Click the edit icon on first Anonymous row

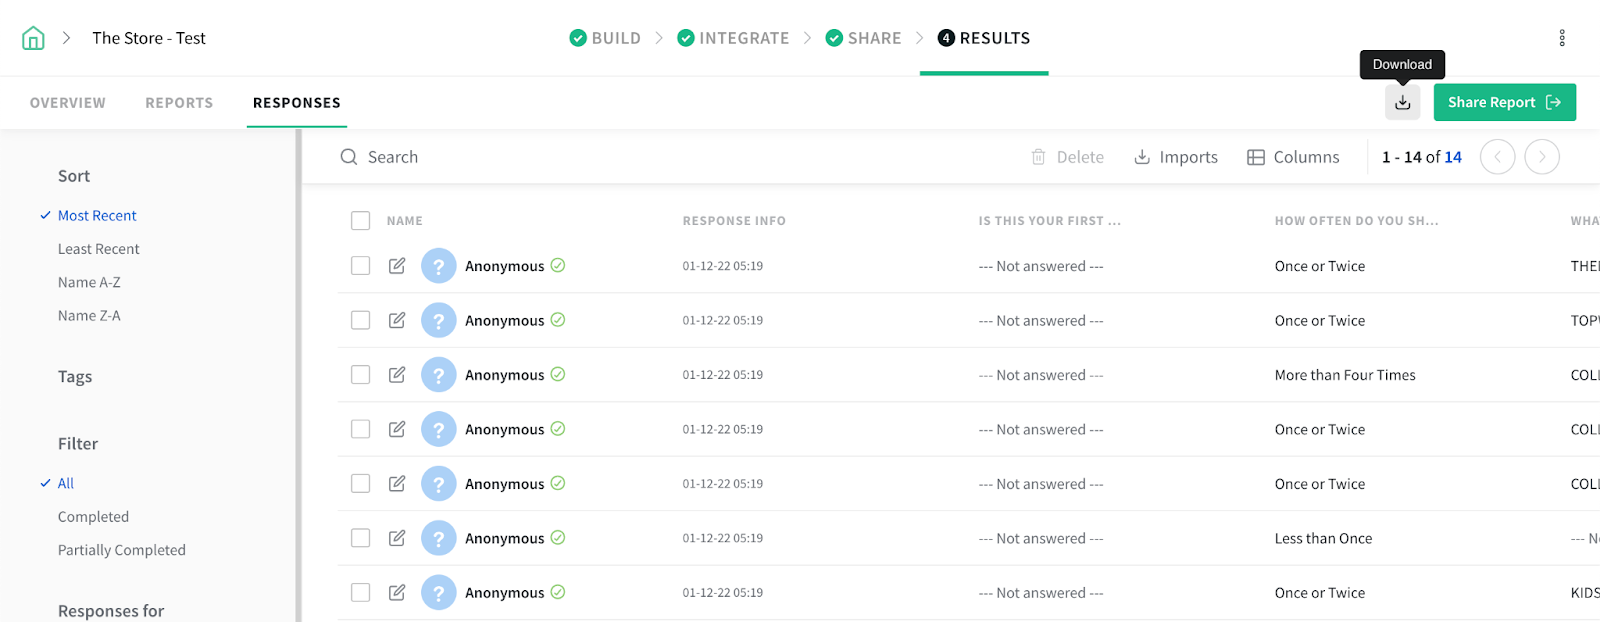click(x=397, y=266)
